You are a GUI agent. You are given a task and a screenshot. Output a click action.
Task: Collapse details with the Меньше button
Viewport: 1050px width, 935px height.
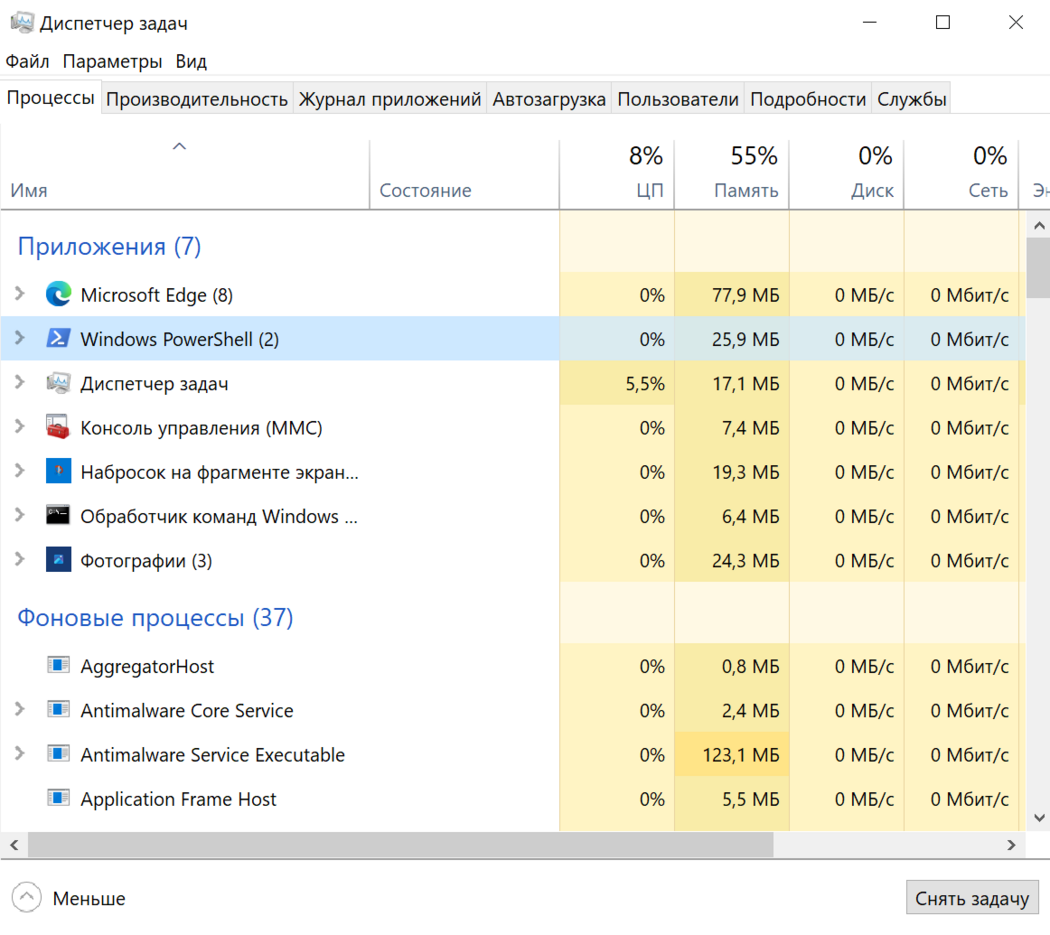tap(69, 898)
